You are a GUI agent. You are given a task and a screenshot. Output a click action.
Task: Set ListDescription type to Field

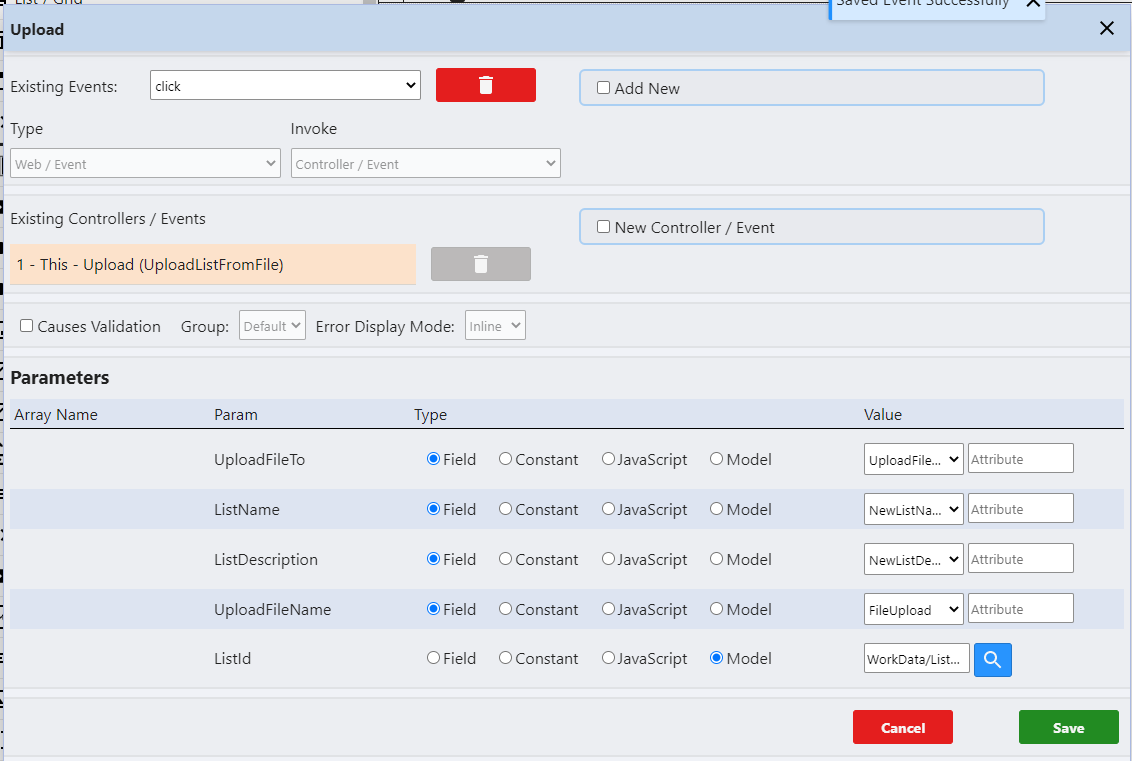[433, 558]
